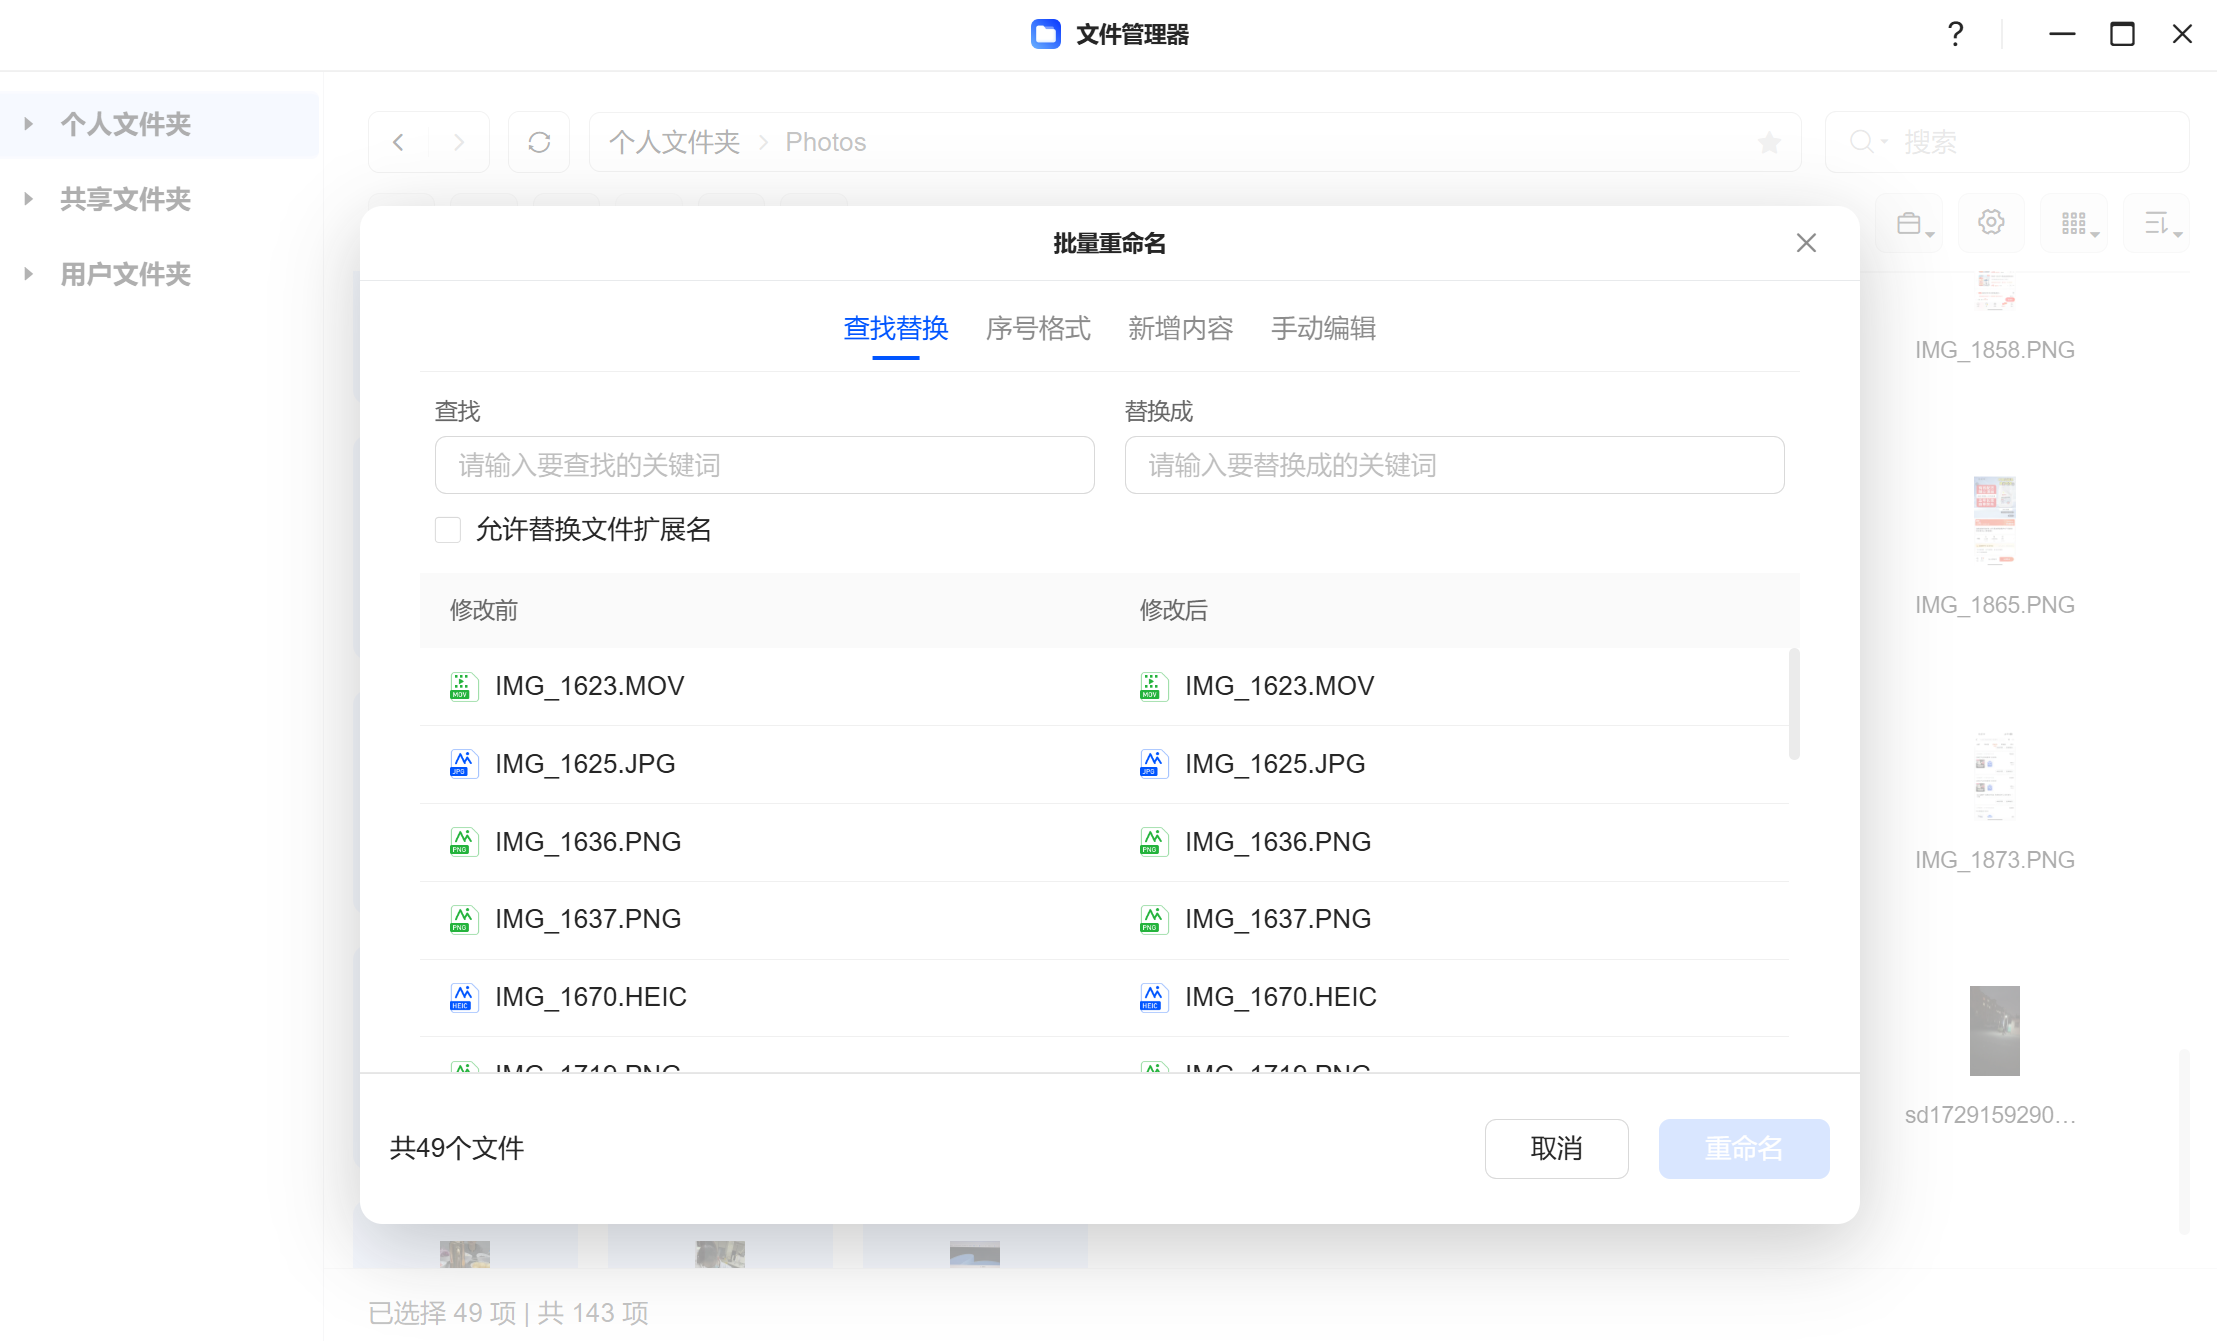Click IMG_1623.MOV in the 修改后 column
The height and width of the screenshot is (1341, 2217).
(x=1279, y=686)
